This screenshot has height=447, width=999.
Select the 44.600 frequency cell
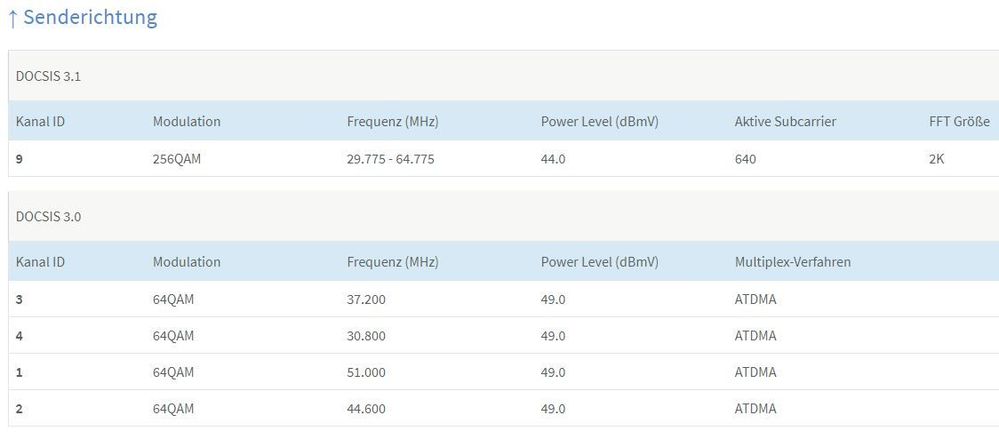366,408
